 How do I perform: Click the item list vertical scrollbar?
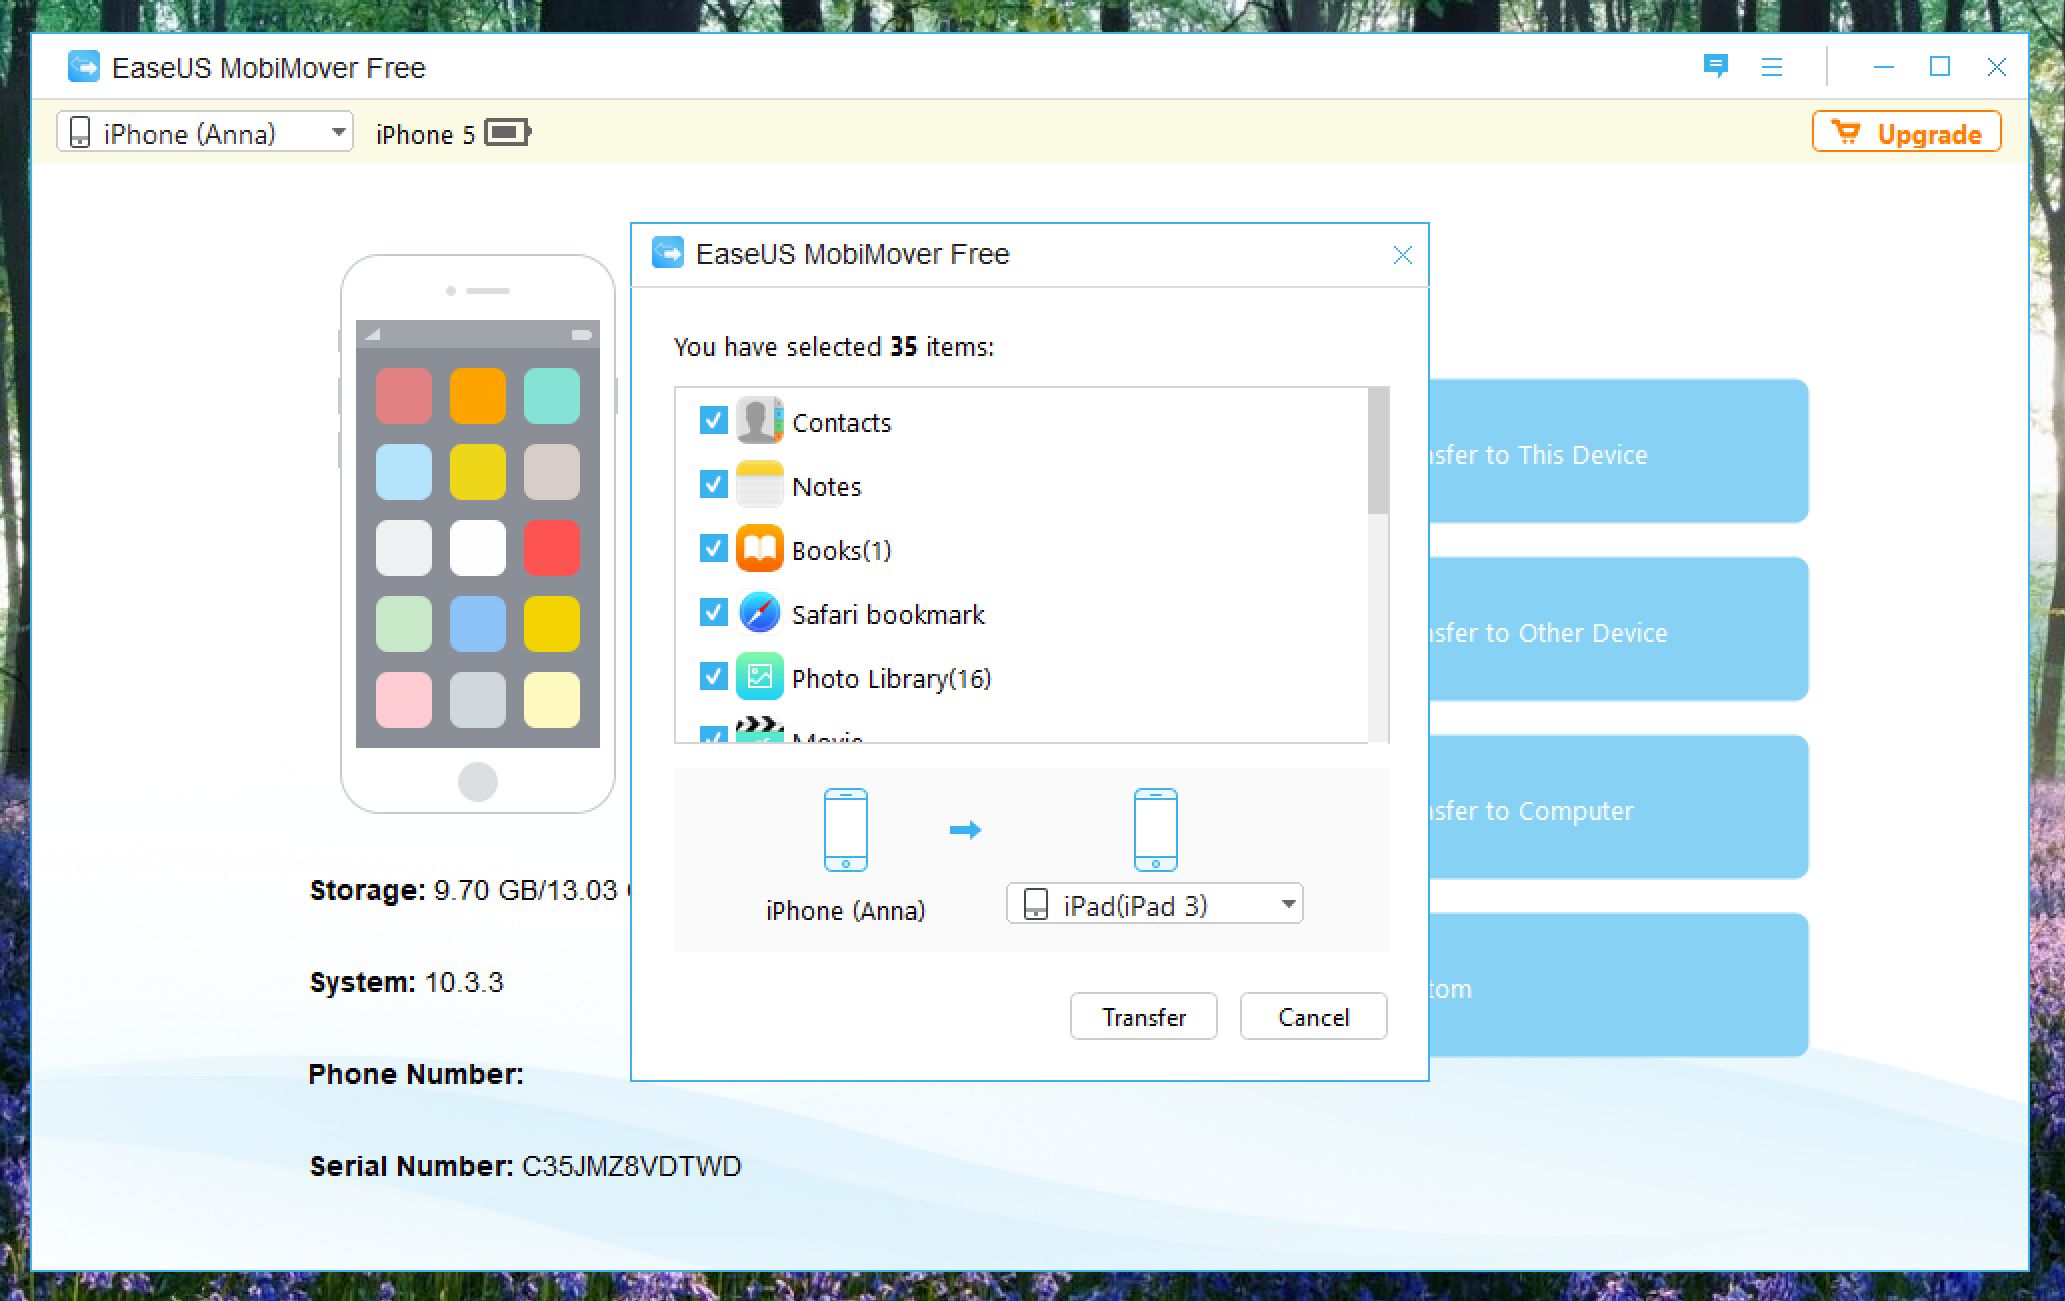point(1378,450)
